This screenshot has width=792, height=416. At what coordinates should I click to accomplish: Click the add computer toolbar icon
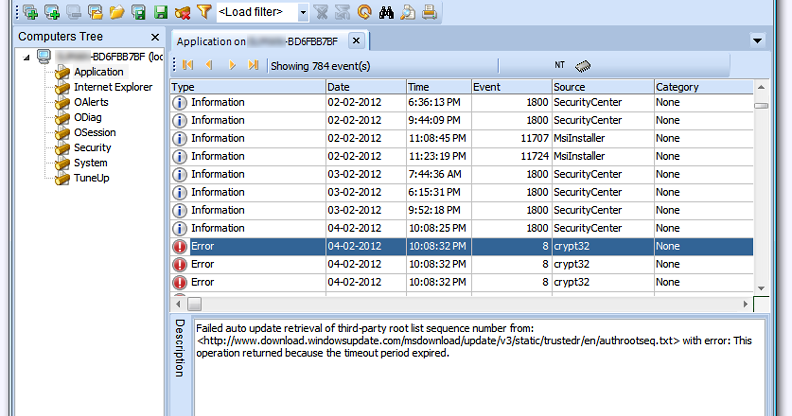[x=52, y=12]
